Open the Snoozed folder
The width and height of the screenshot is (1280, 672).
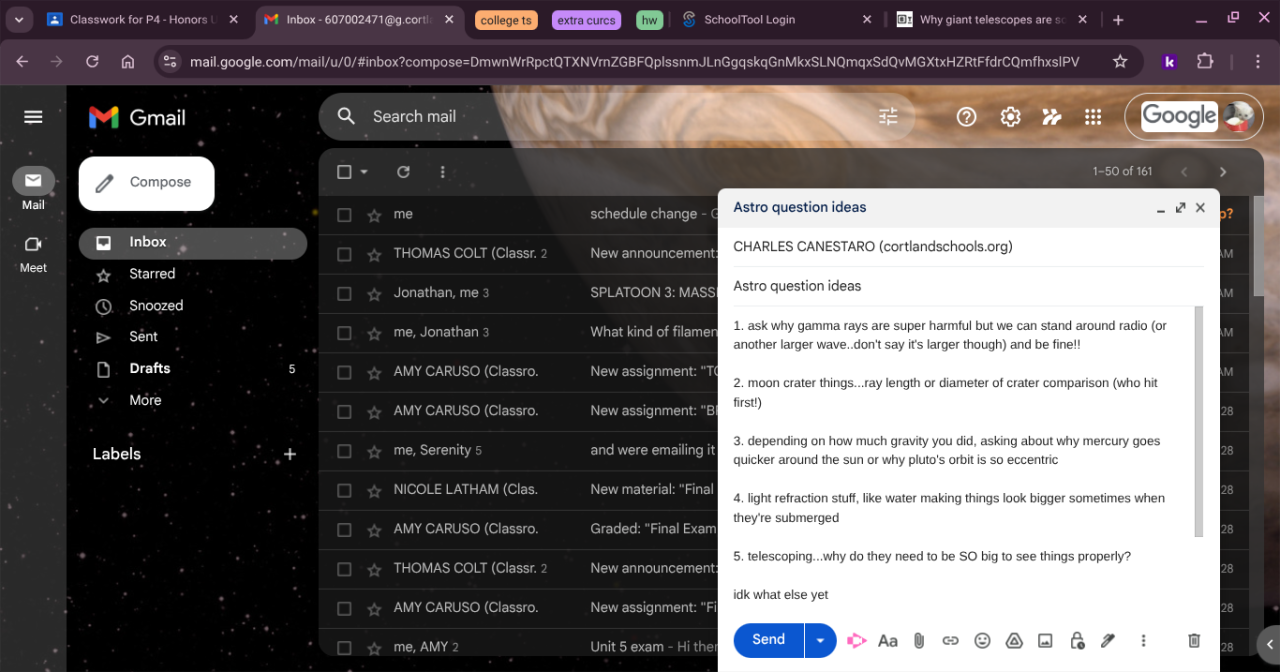[x=156, y=306]
